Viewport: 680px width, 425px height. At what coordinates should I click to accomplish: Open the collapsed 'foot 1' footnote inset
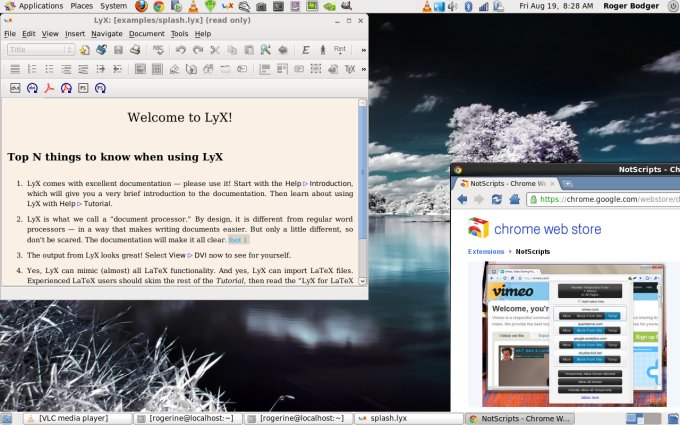pos(238,240)
